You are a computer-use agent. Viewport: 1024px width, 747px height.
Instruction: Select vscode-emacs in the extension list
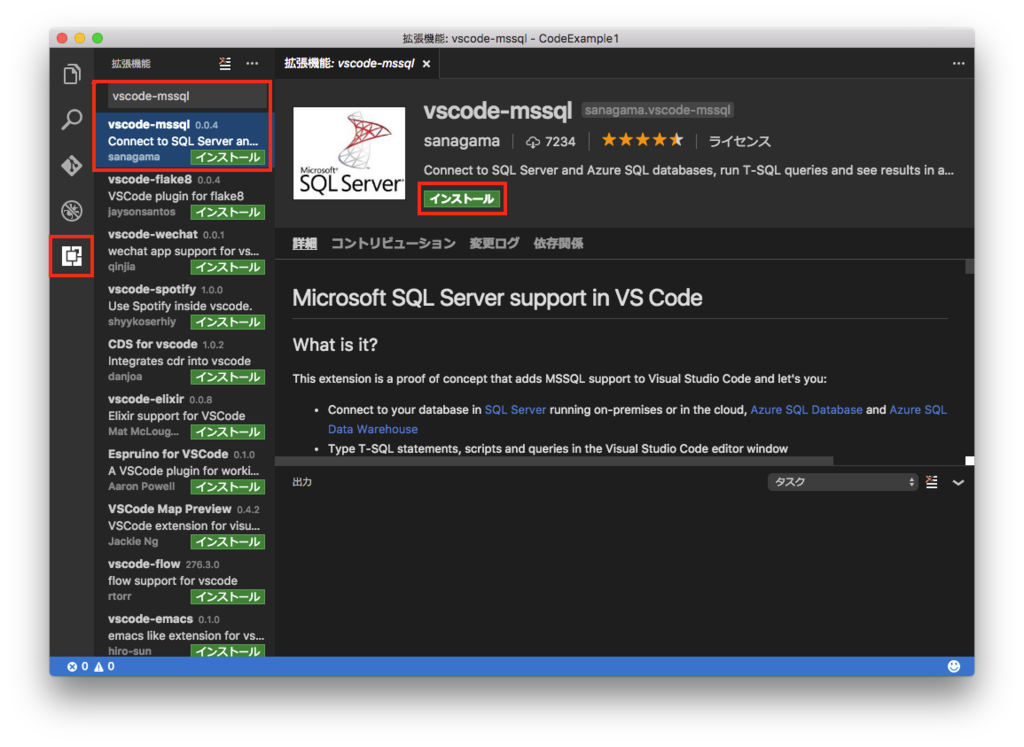tap(185, 633)
